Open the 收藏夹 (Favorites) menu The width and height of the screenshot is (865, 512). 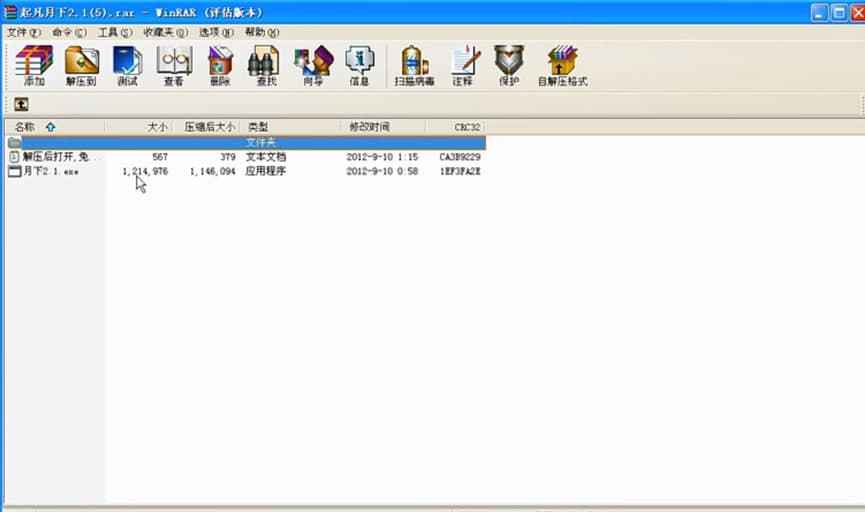[165, 33]
